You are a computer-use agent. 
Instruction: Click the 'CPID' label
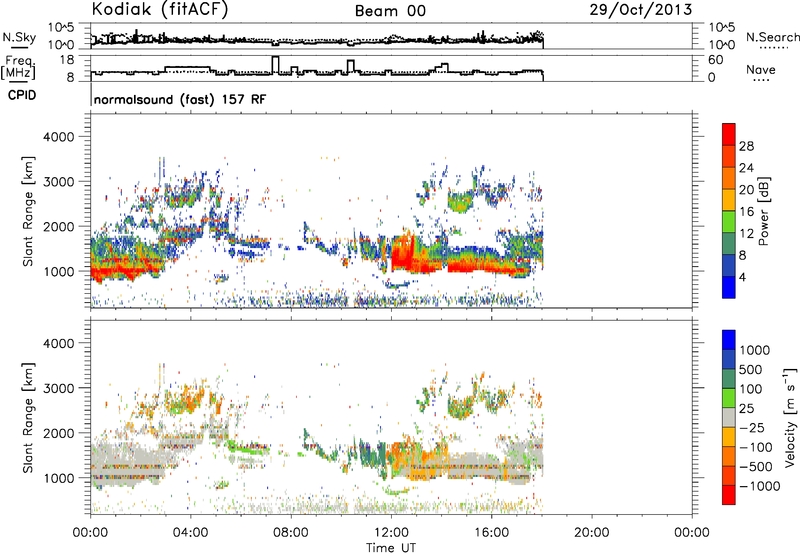(x=22, y=95)
